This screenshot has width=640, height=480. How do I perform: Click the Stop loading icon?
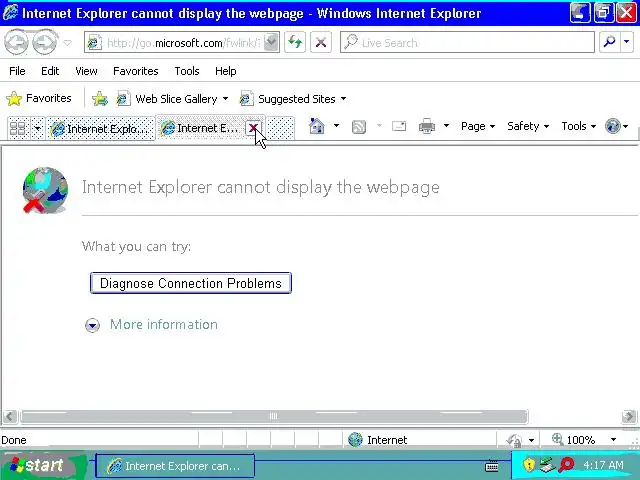click(x=321, y=42)
